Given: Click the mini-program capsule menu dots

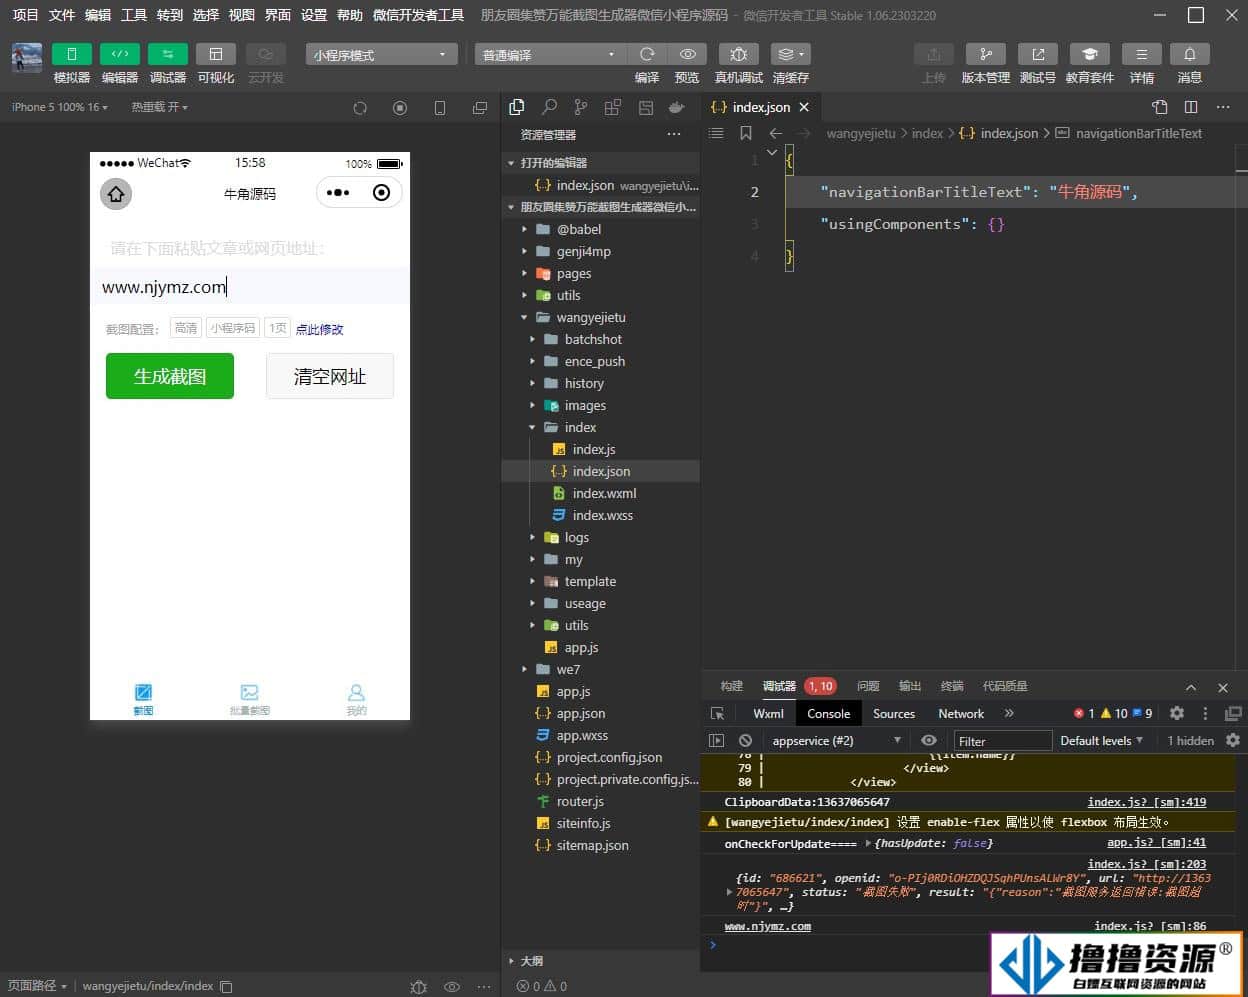Looking at the screenshot, I should (338, 193).
